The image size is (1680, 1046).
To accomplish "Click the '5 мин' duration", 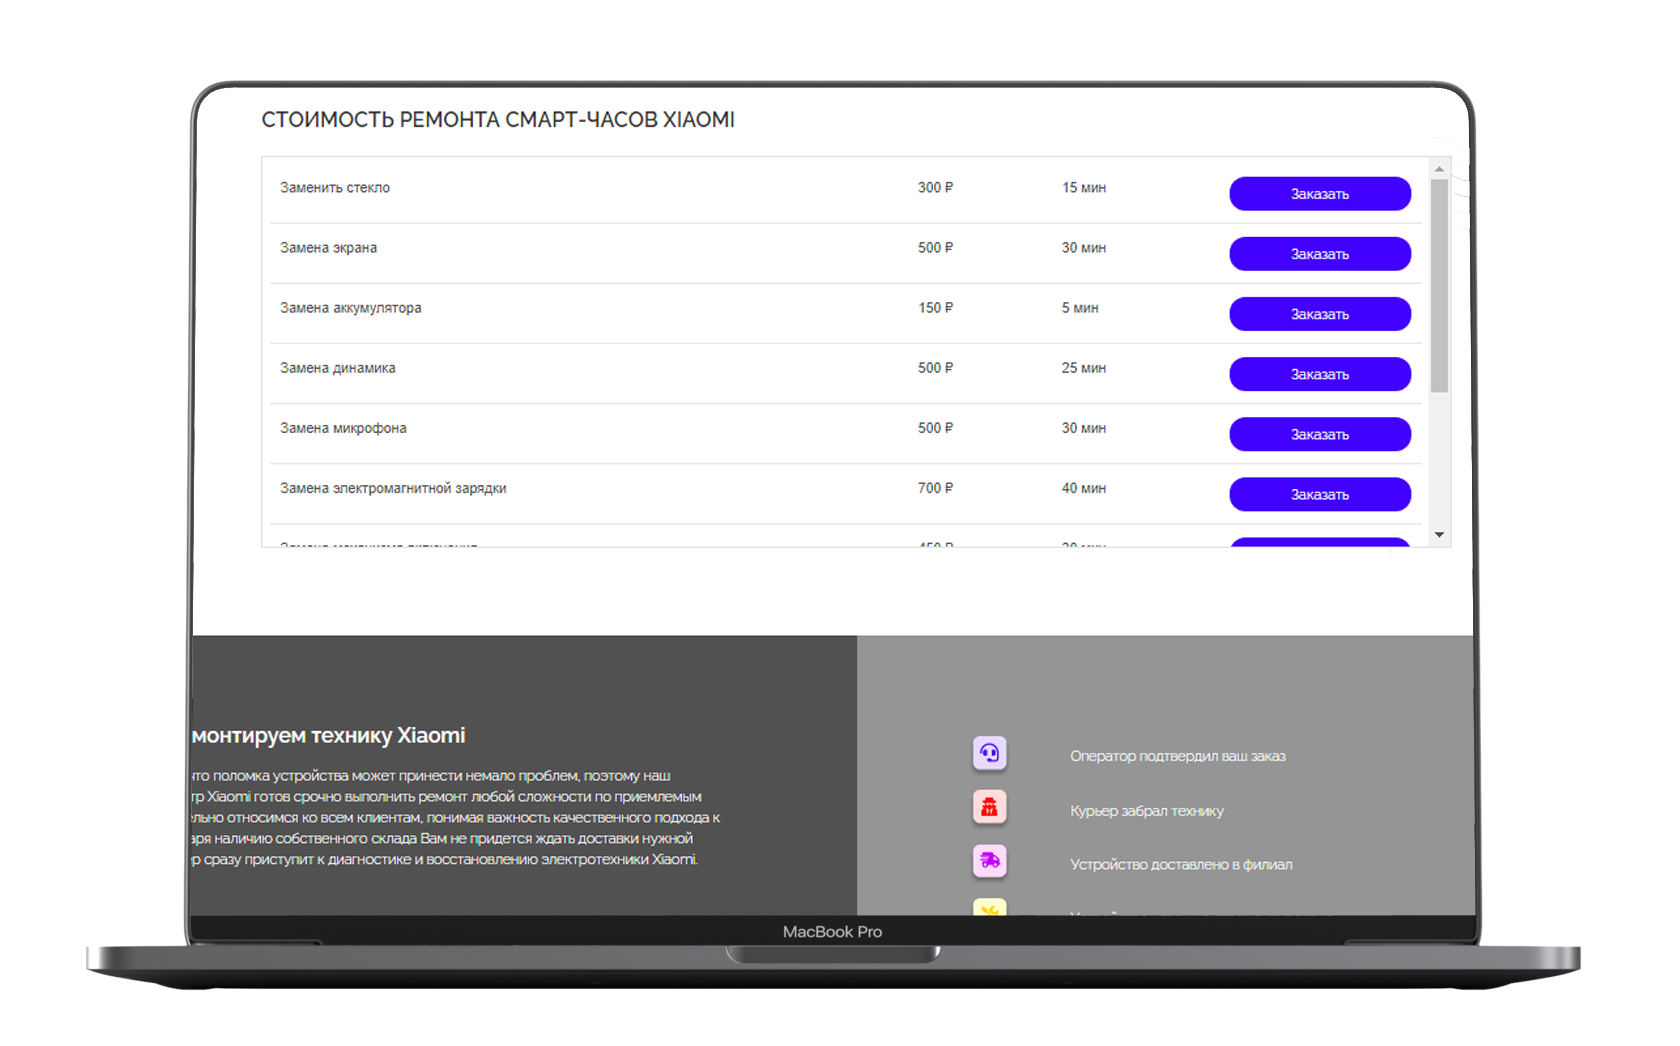I will pos(1080,308).
